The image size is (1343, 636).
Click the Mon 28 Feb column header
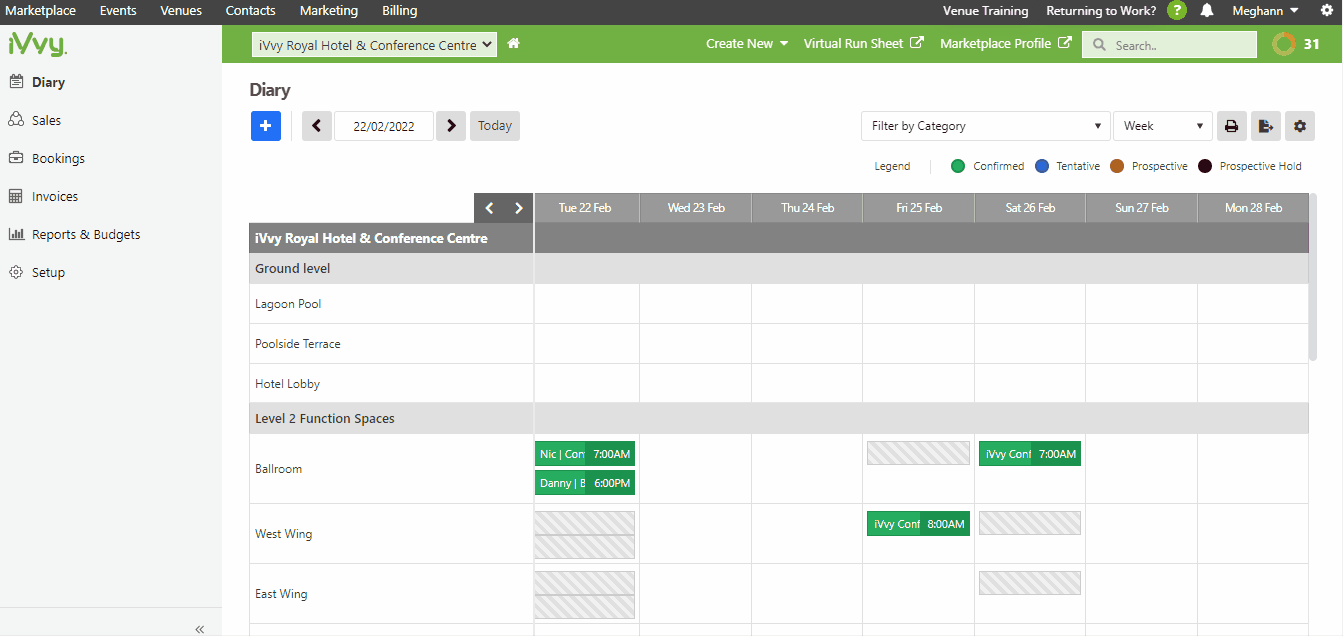point(1253,208)
